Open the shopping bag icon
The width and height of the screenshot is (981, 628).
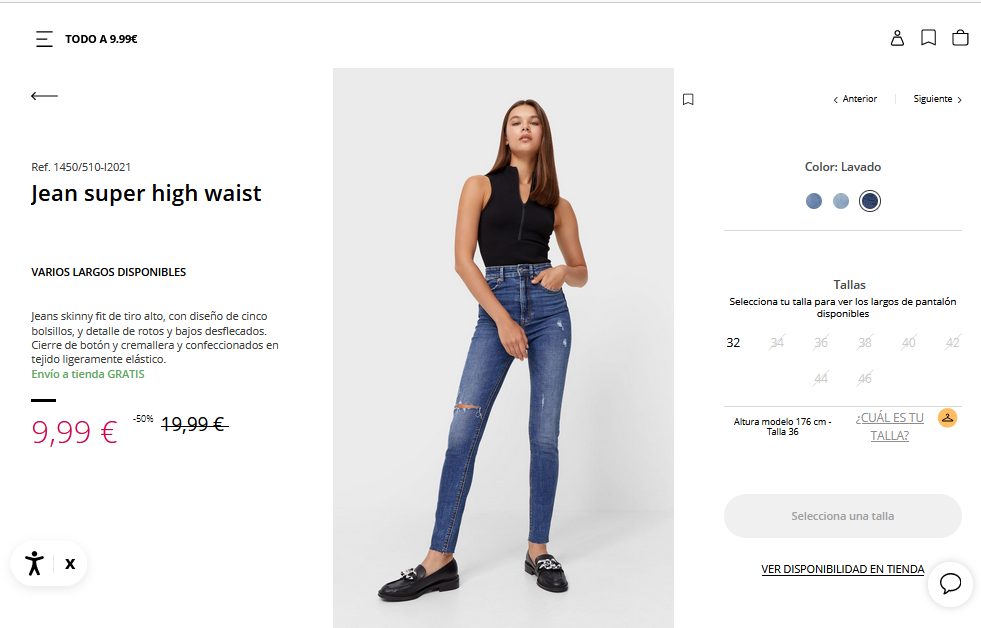click(x=960, y=38)
